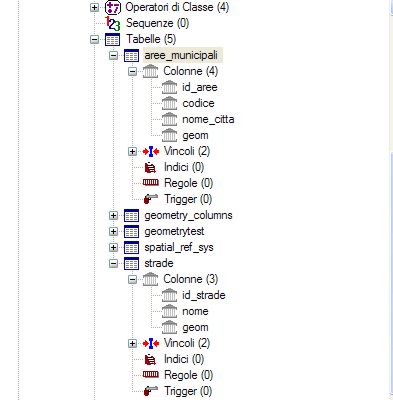The image size is (393, 400).
Task: Select Regole (0) label under aree_municipali
Action: coord(188,183)
